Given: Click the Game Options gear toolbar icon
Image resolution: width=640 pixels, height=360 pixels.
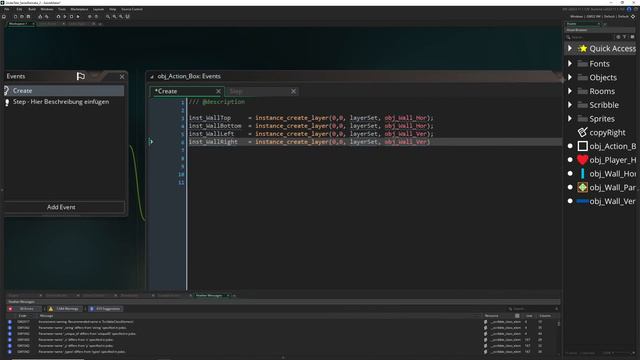Looking at the screenshot, I should coord(89,16).
